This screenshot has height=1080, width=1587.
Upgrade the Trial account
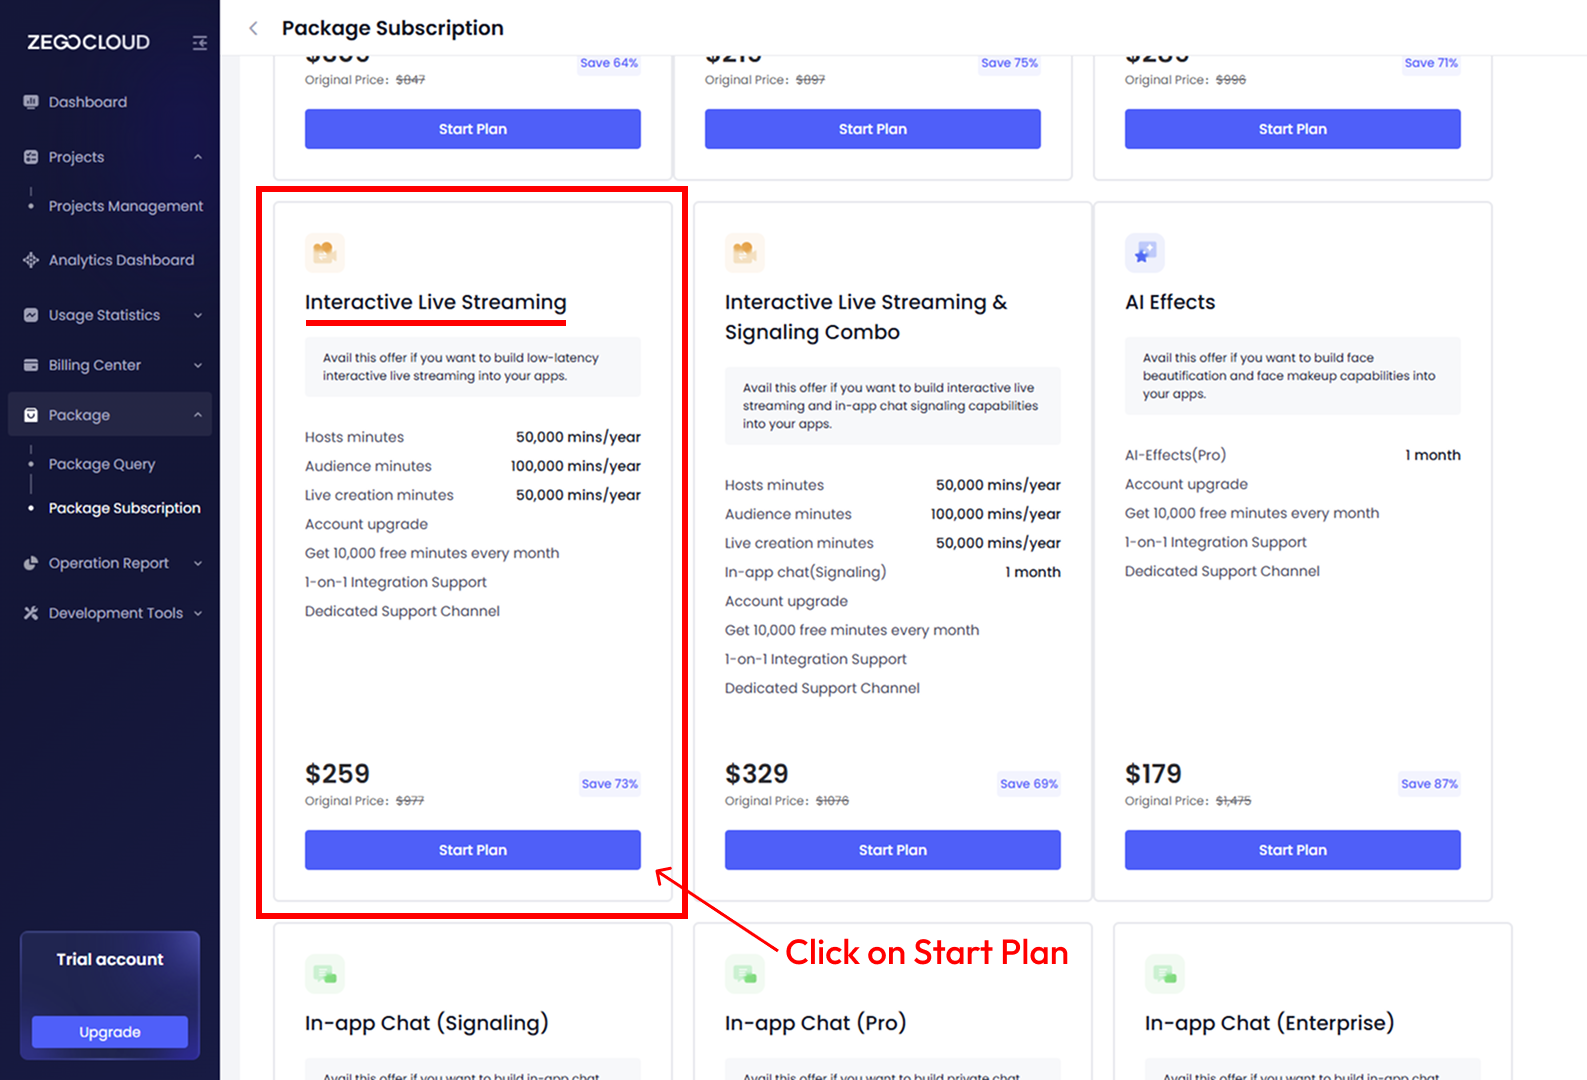coord(110,1032)
